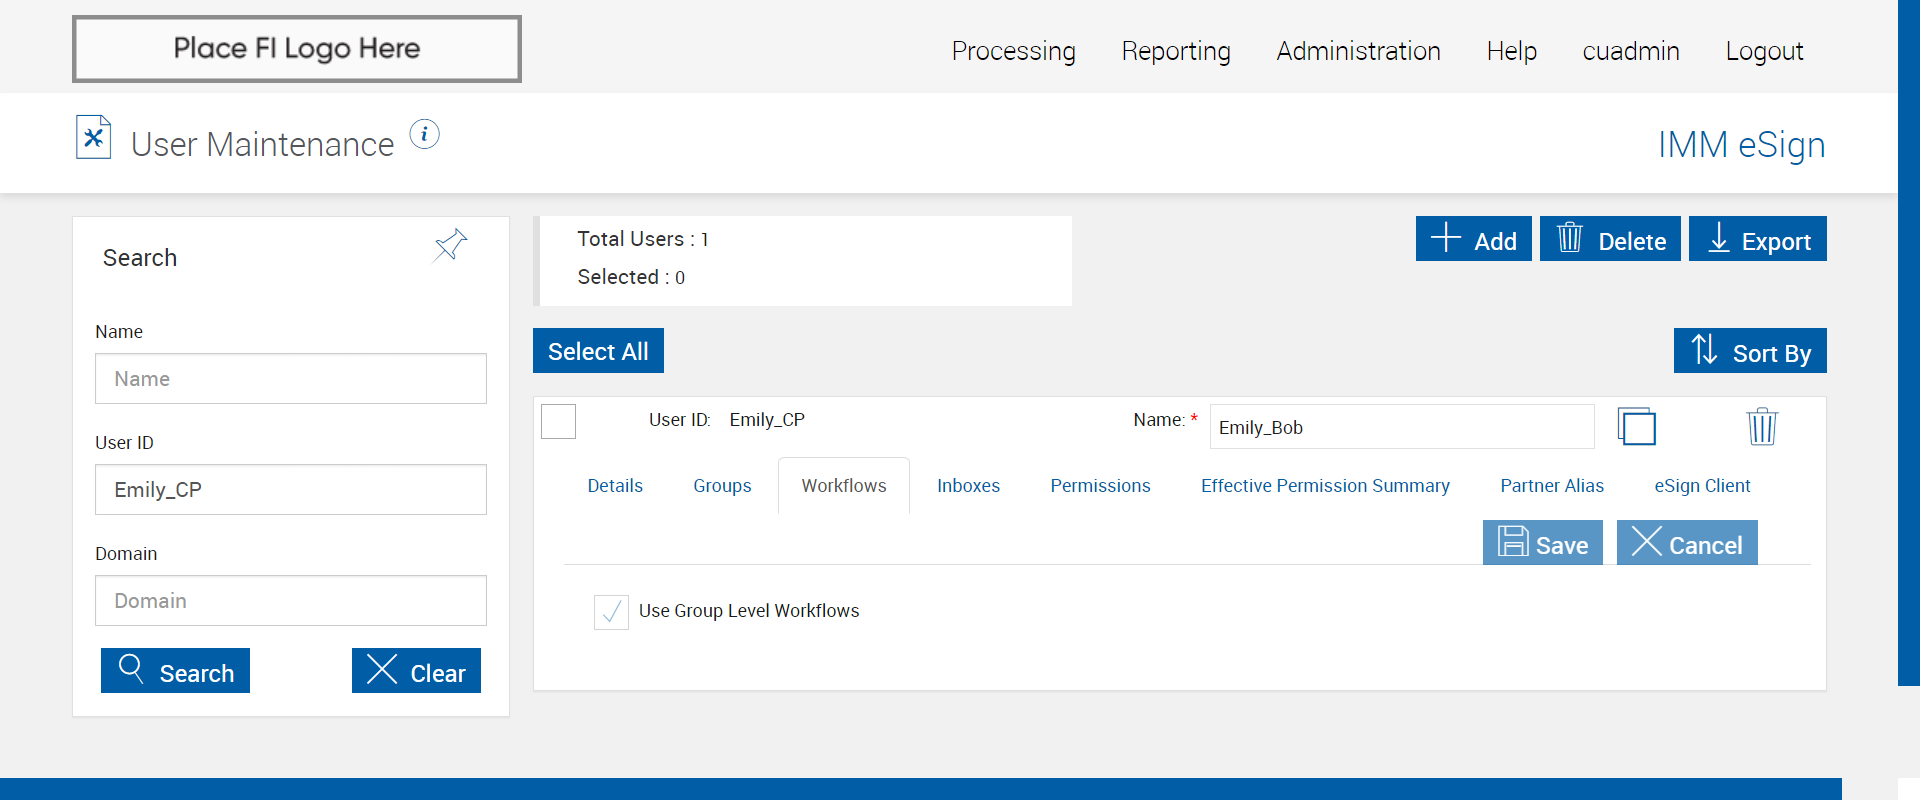Click the copy user icon beside Name

[1636, 427]
